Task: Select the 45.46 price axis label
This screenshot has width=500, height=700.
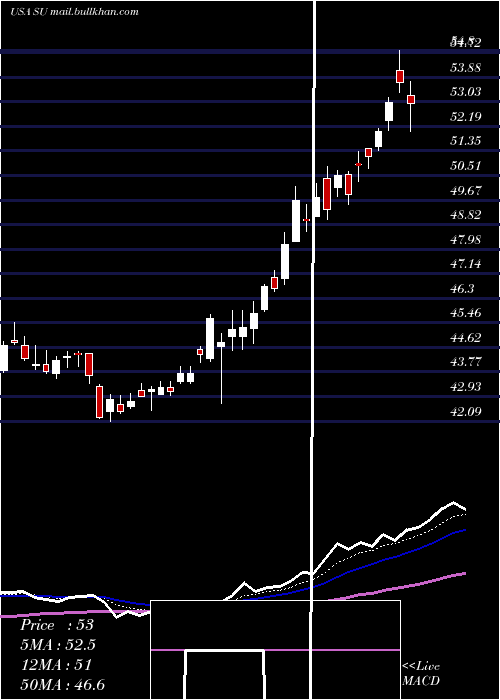Action: (466, 312)
